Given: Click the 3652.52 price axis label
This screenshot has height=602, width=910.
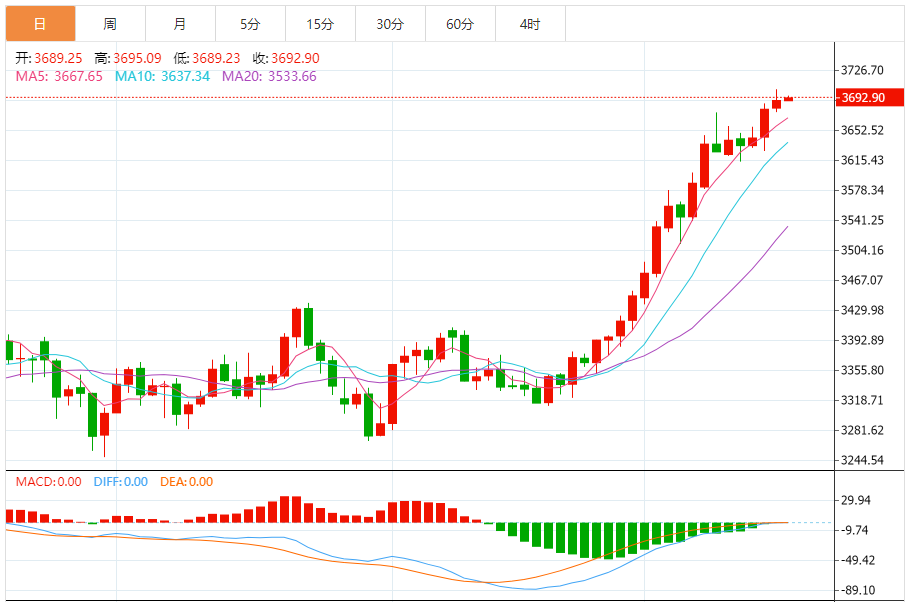Looking at the screenshot, I should [862, 130].
